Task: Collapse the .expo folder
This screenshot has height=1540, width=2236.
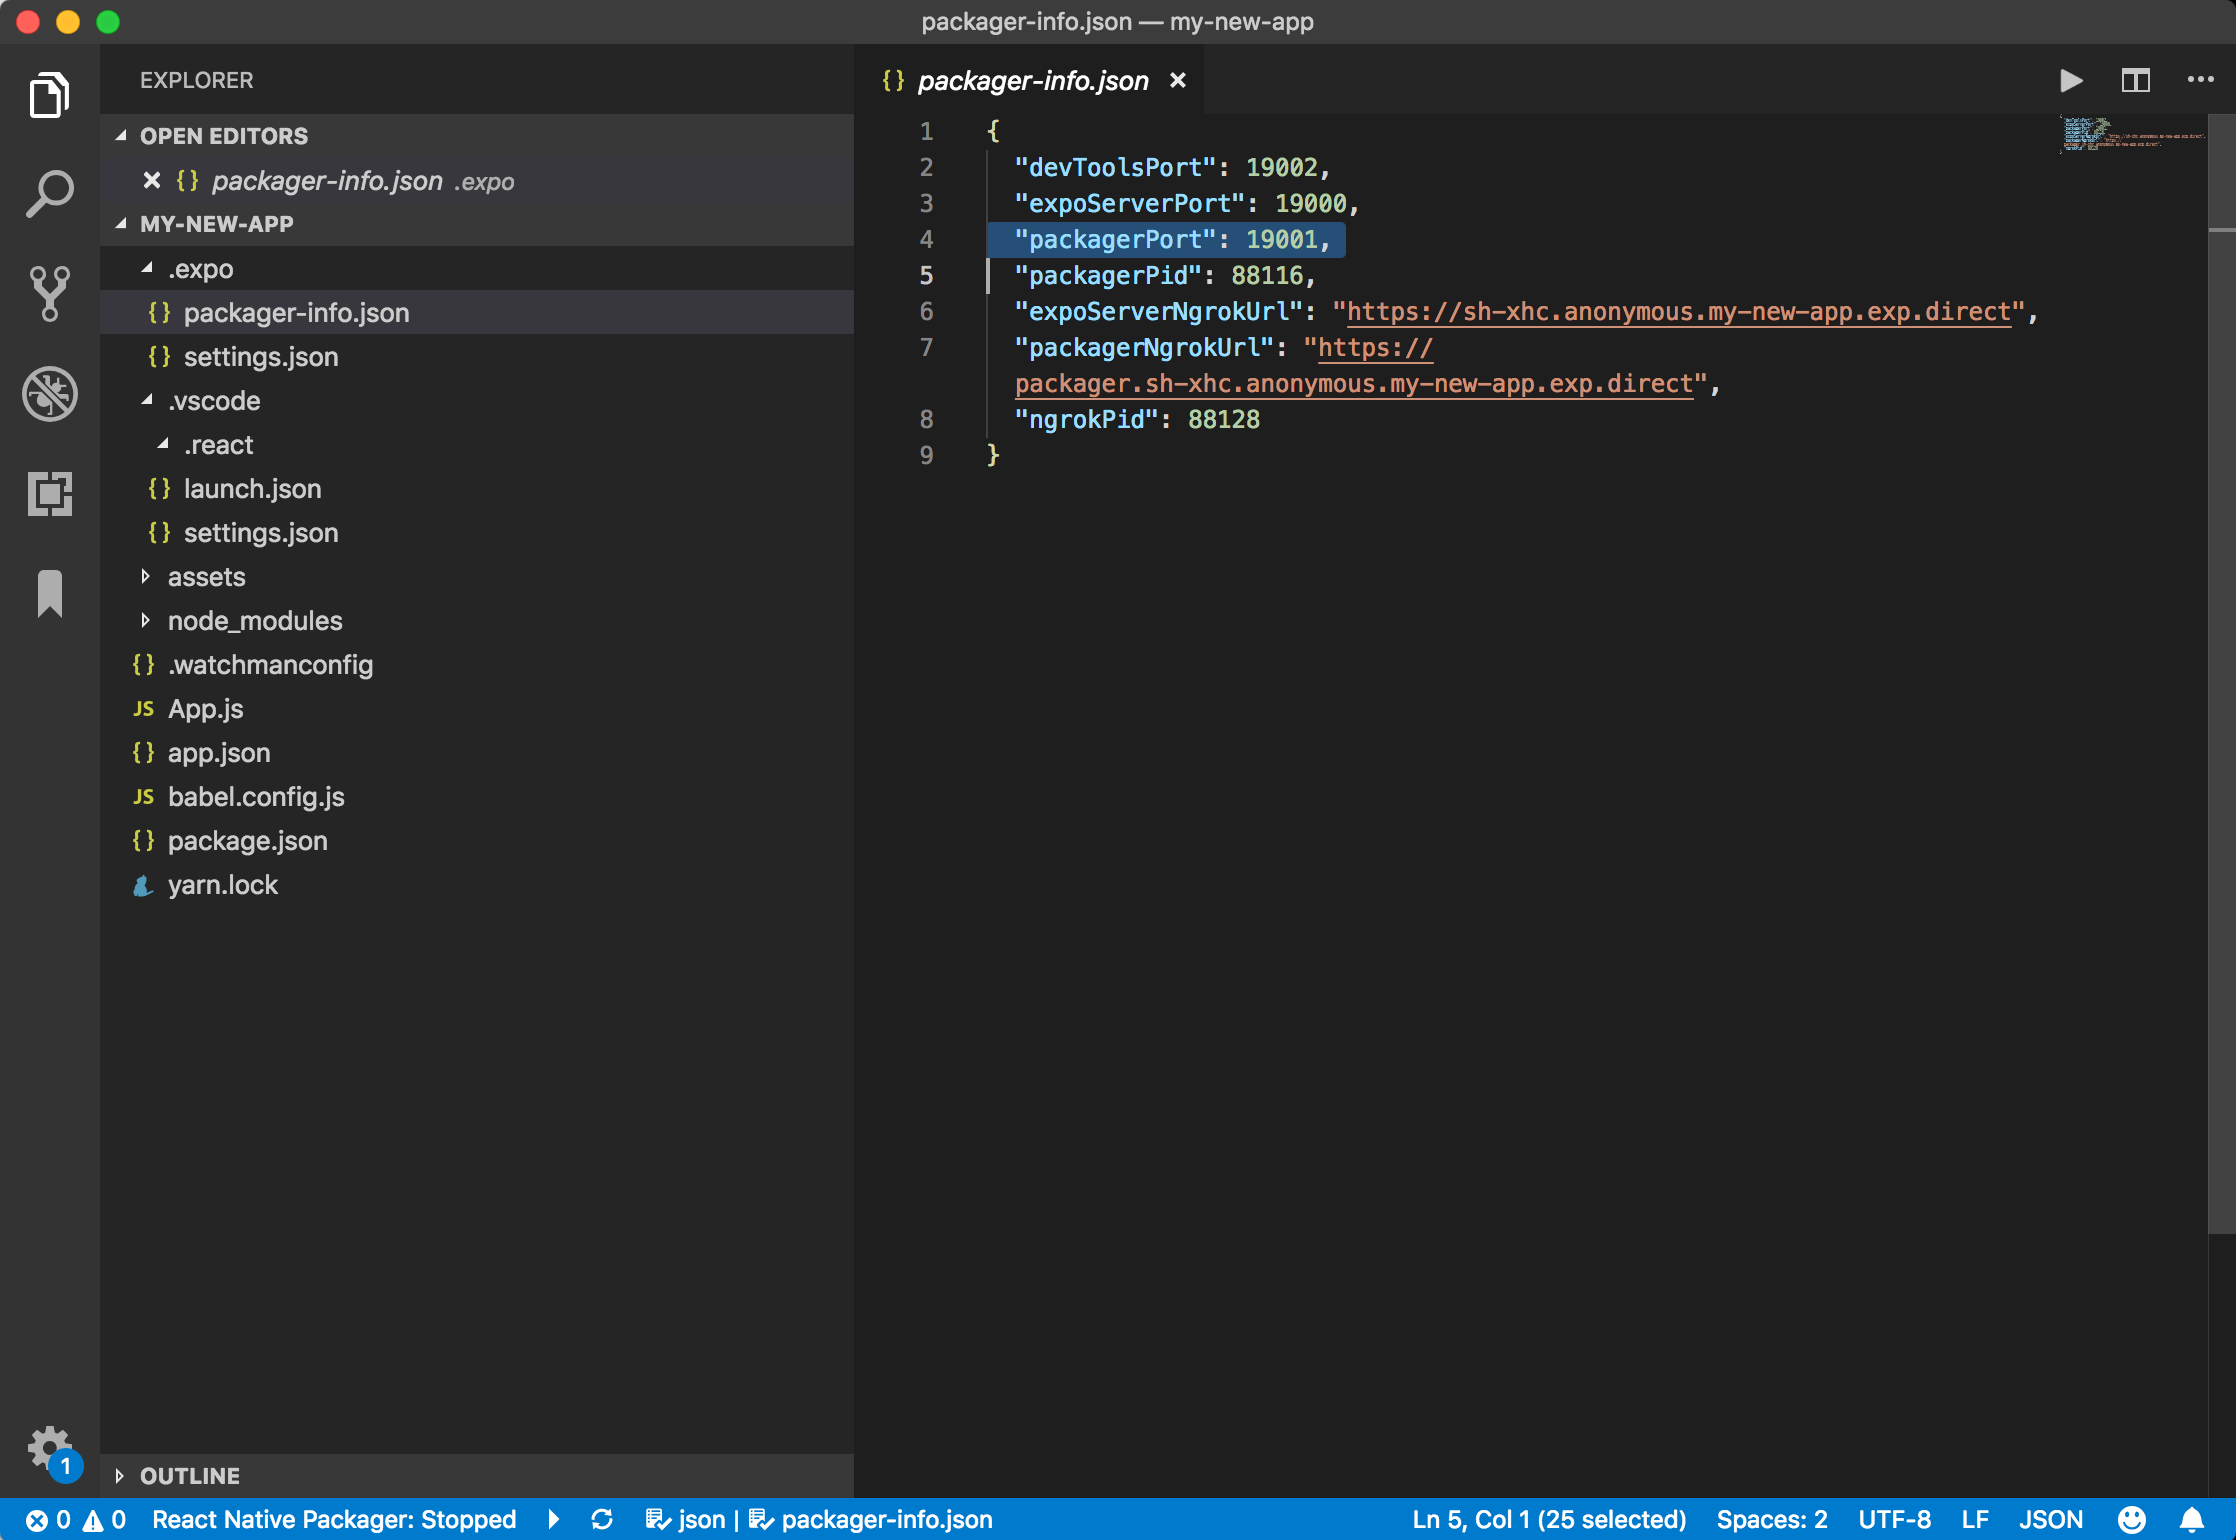Action: point(148,268)
